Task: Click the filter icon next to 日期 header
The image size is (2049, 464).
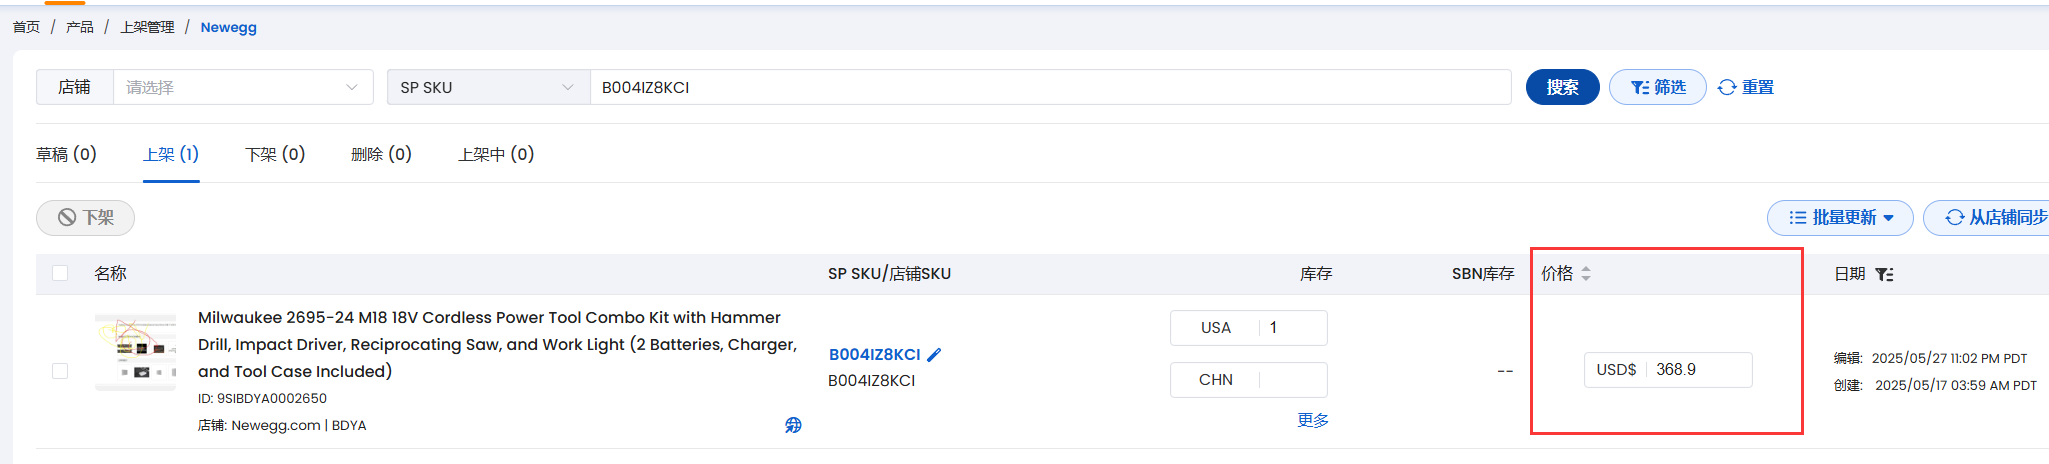Action: point(1884,274)
